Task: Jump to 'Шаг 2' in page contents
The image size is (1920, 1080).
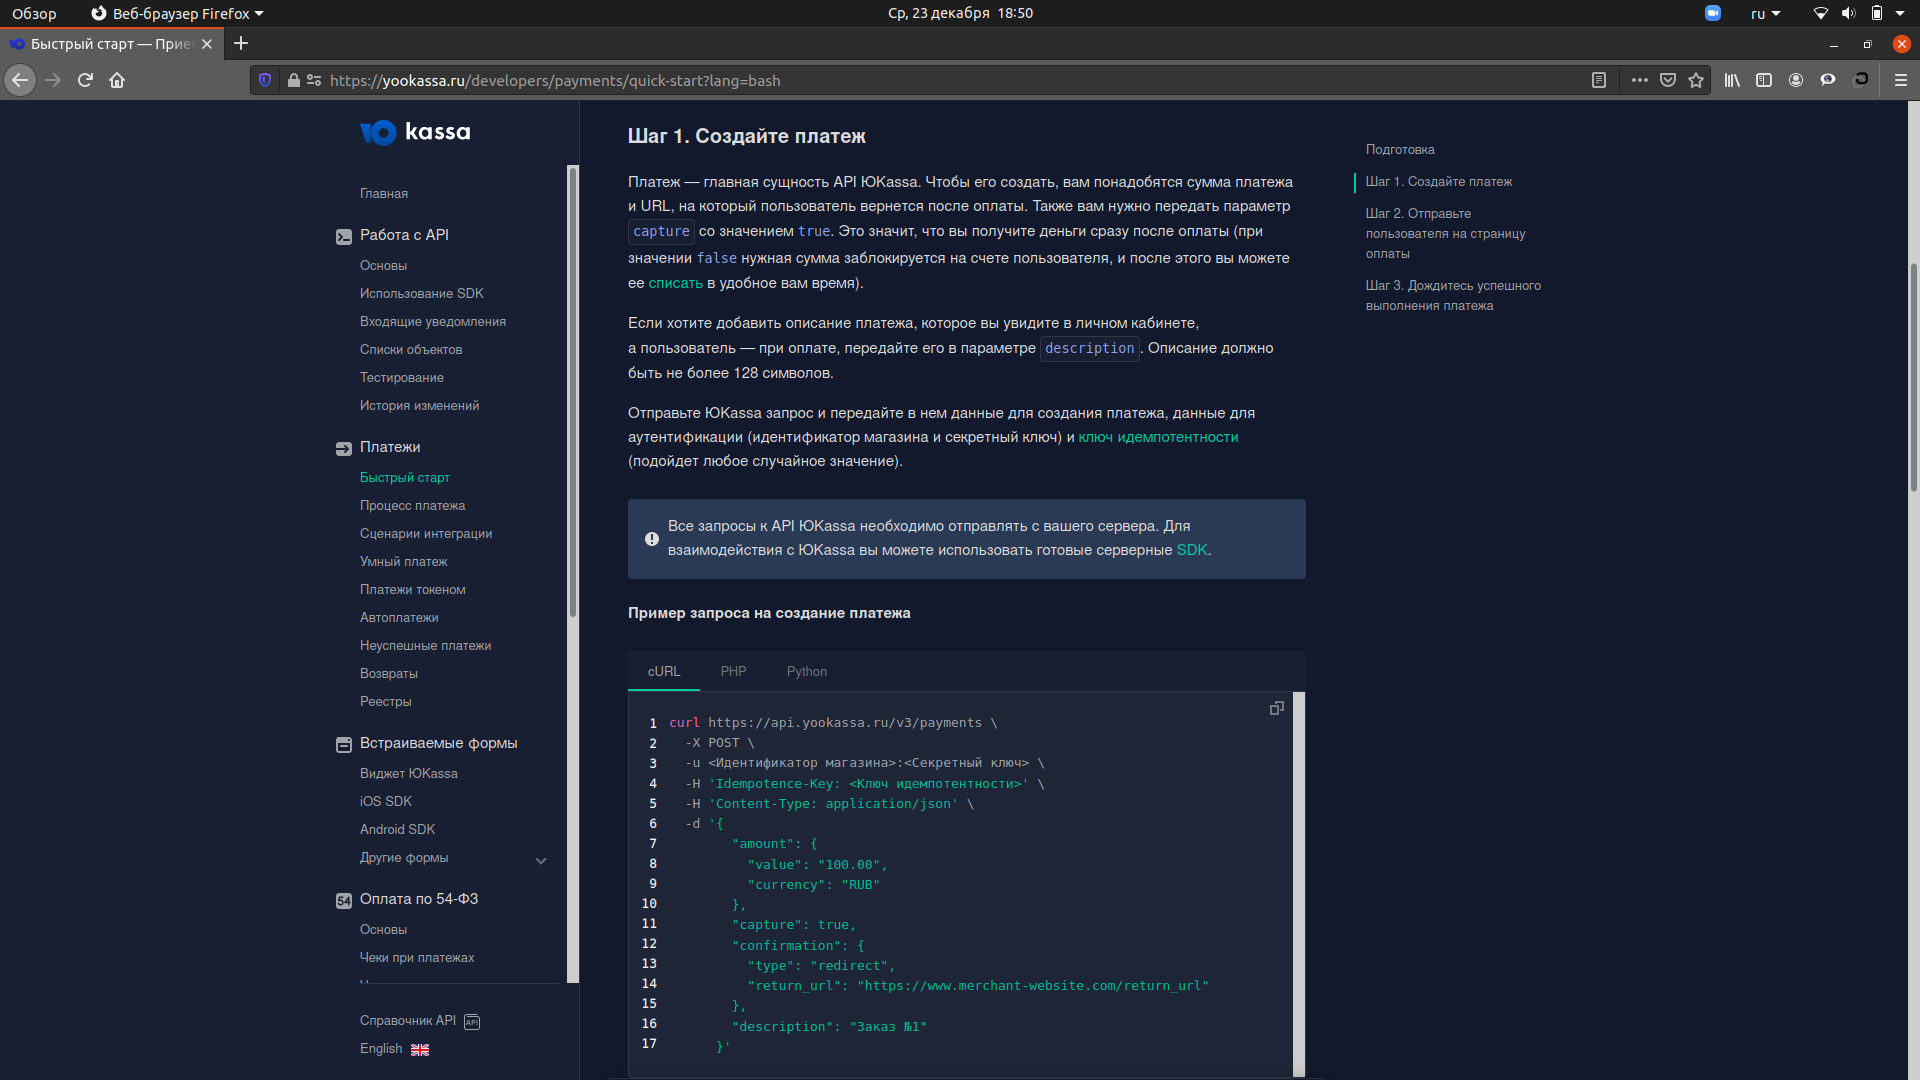Action: [x=1446, y=234]
